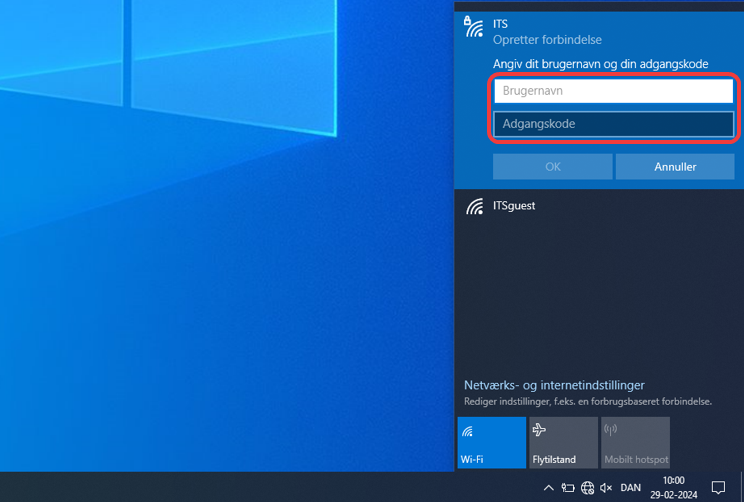Screen dimensions: 744x502
Task: Select the ITSguest network icon
Action: (x=474, y=207)
